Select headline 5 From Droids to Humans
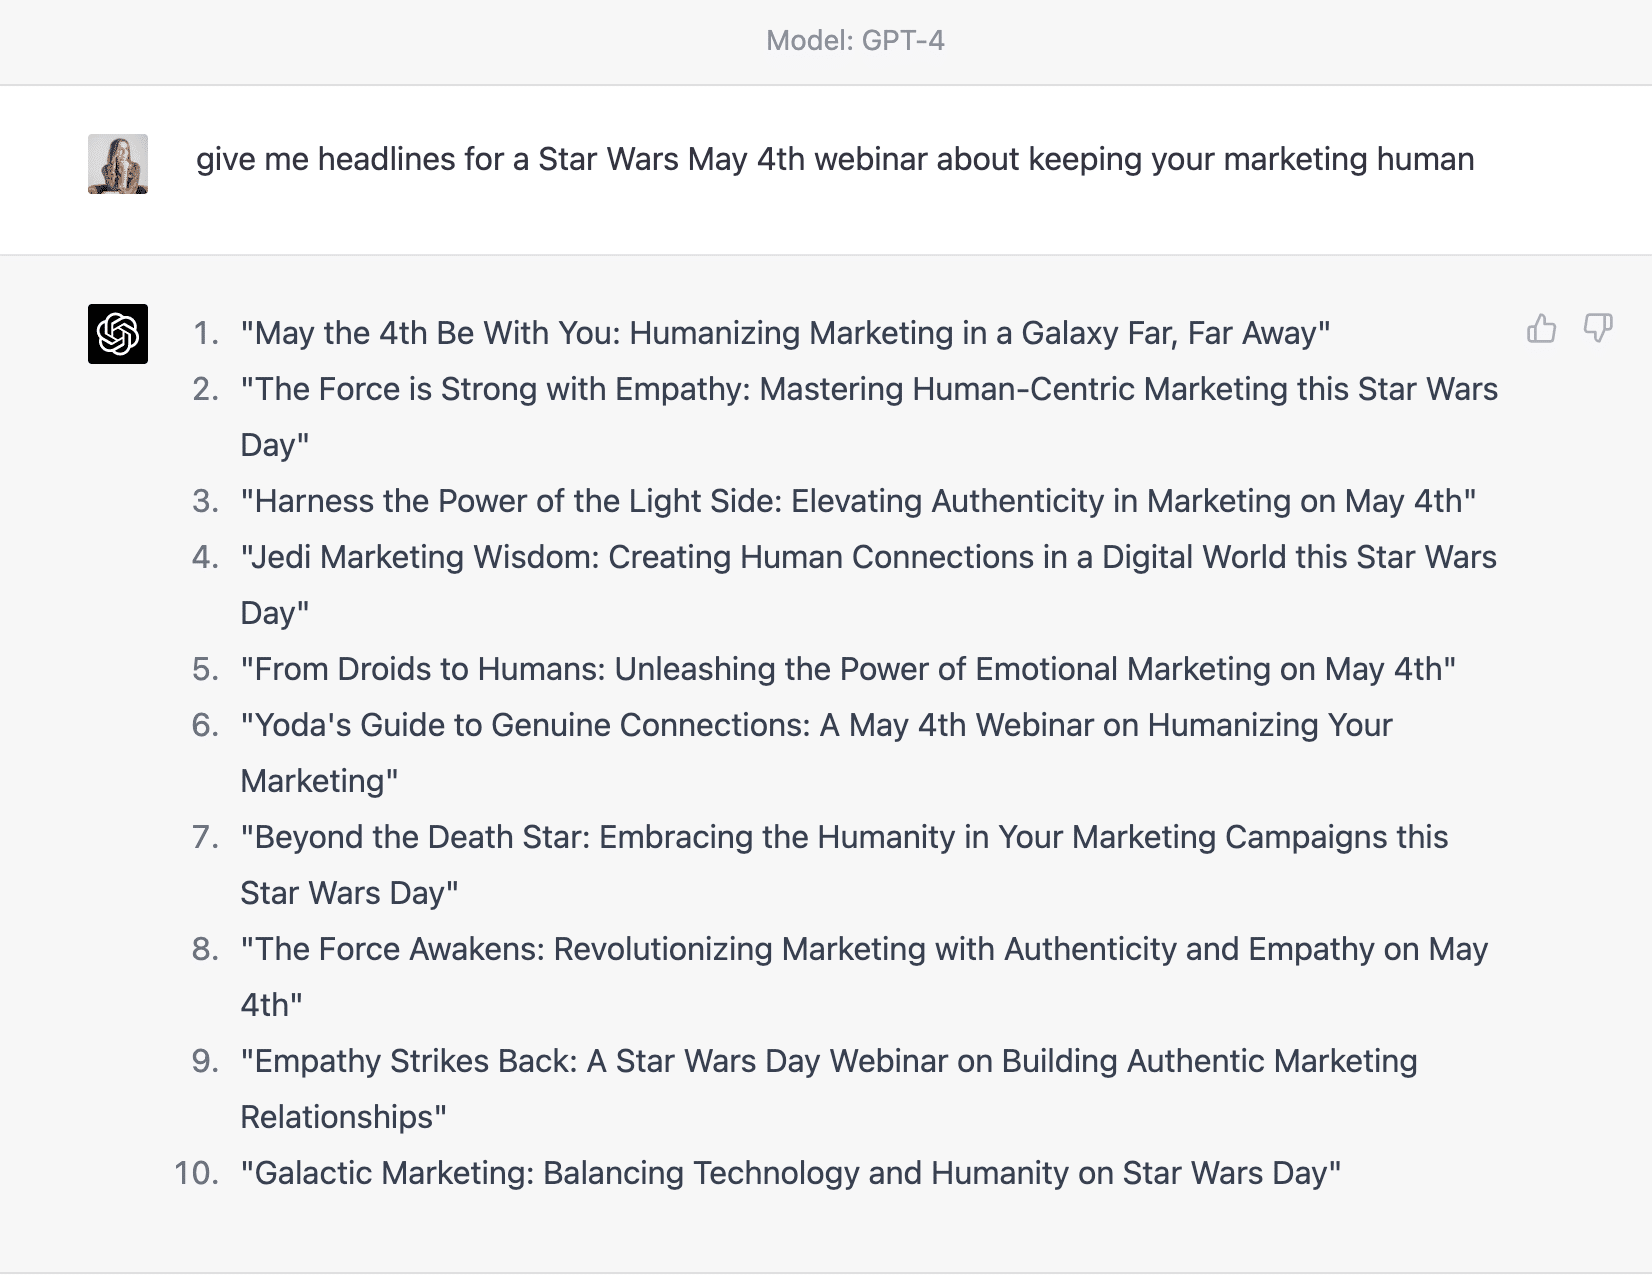This screenshot has height=1286, width=1652. [849, 669]
